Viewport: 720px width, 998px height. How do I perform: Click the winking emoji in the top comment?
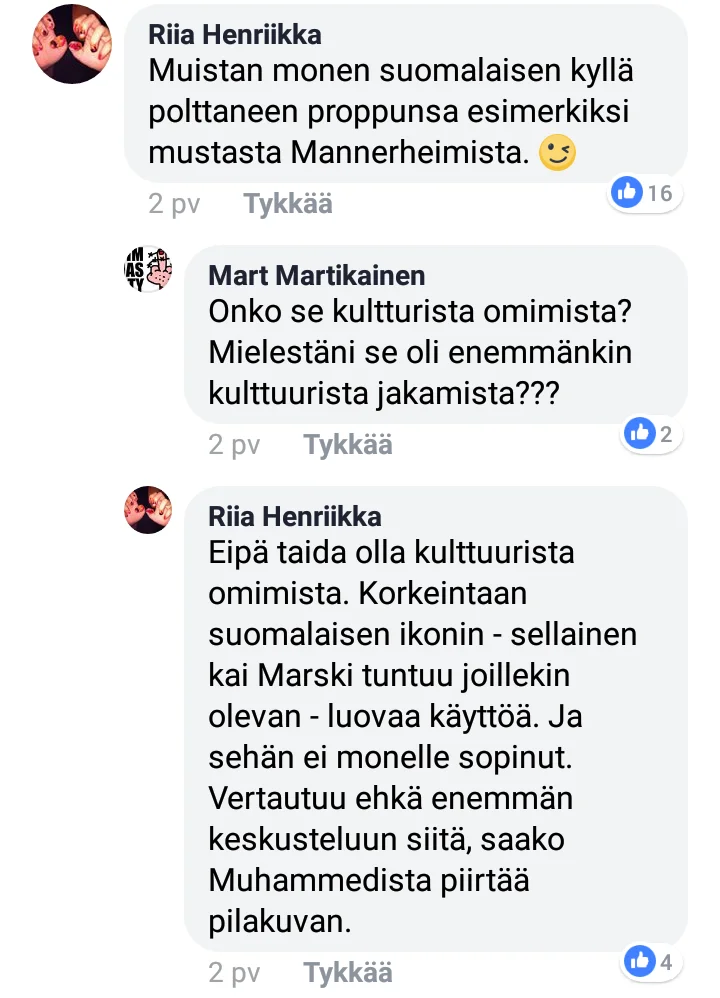click(557, 153)
